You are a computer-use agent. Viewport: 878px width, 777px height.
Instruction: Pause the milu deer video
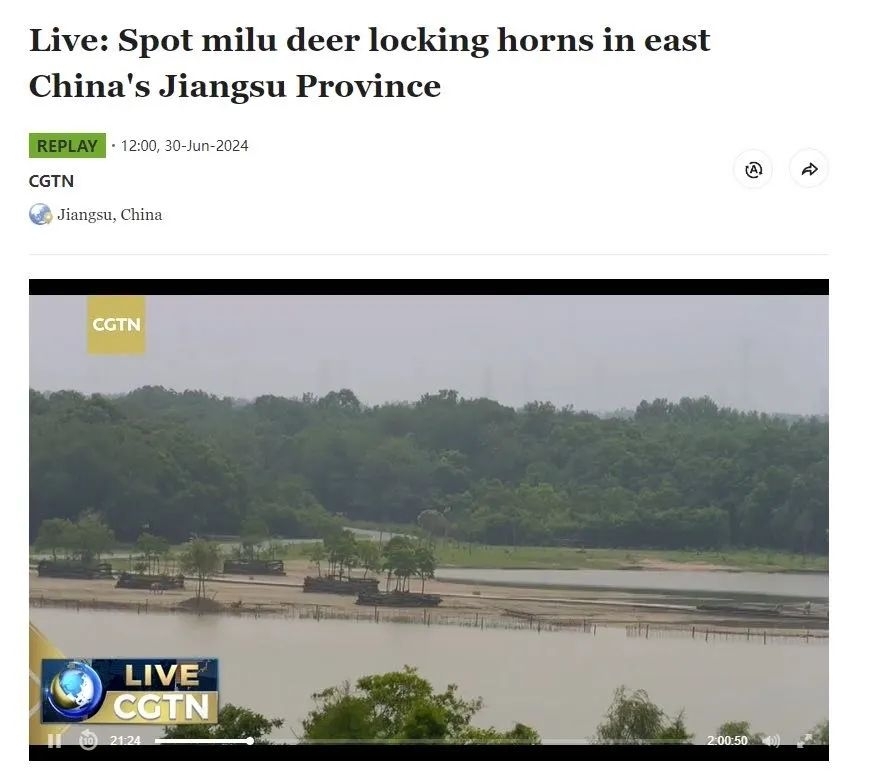(54, 741)
